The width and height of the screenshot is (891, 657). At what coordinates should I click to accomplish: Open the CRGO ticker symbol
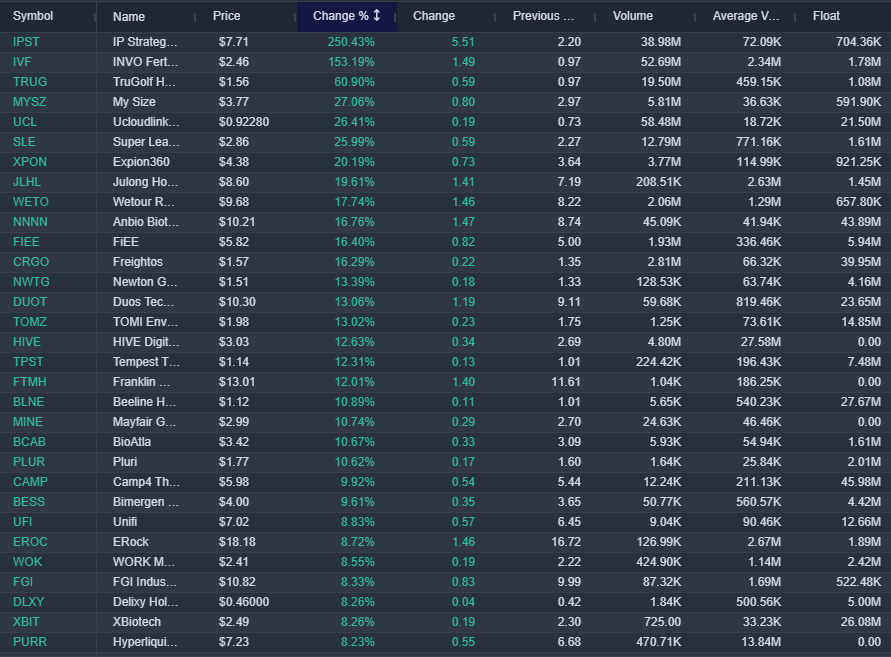tap(31, 262)
